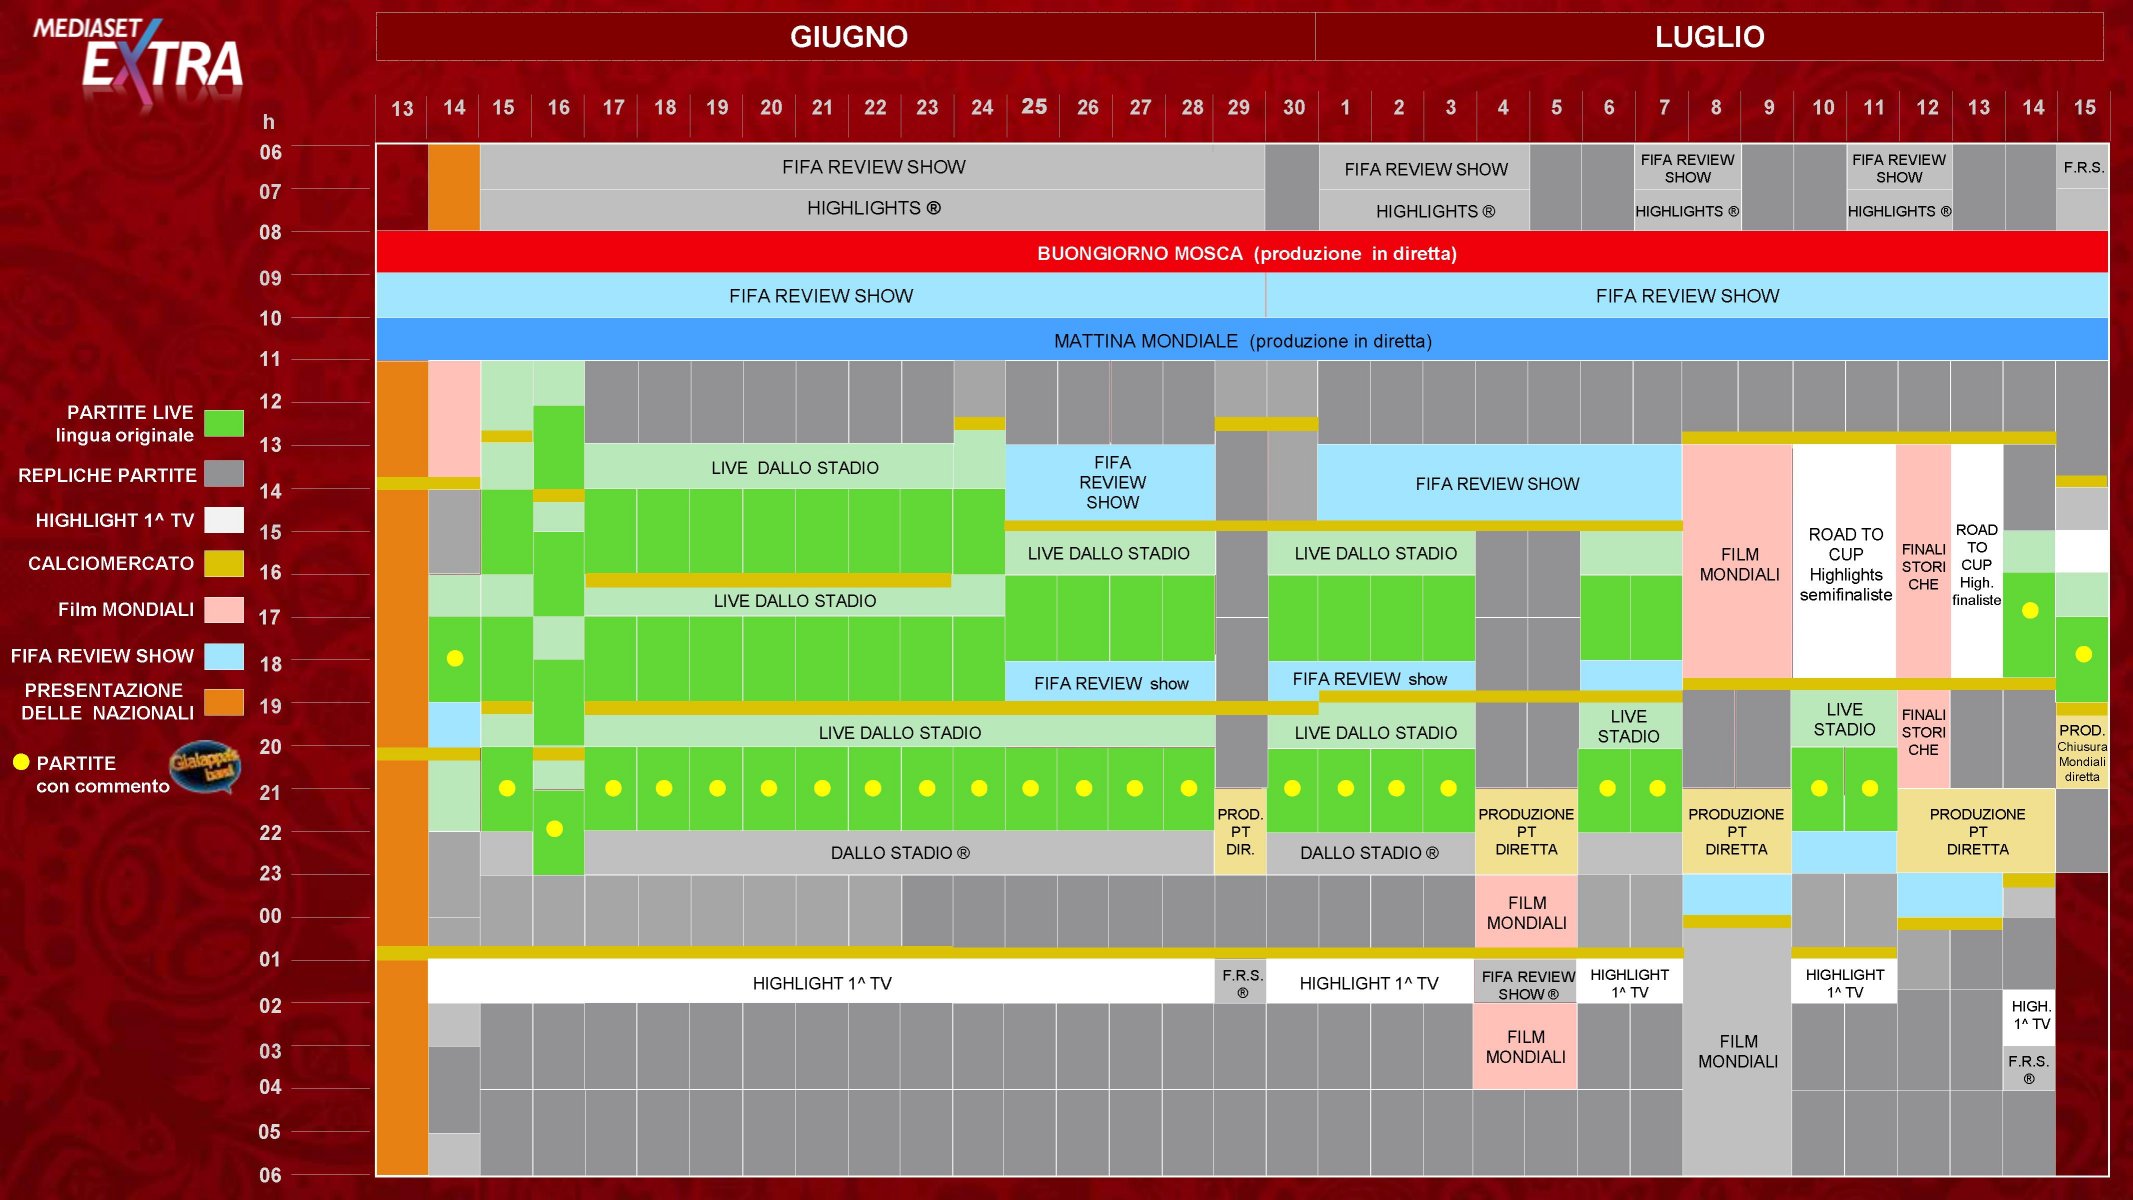Click the yellow comment dot in 16 June column
The height and width of the screenshot is (1200, 2133).
555,829
